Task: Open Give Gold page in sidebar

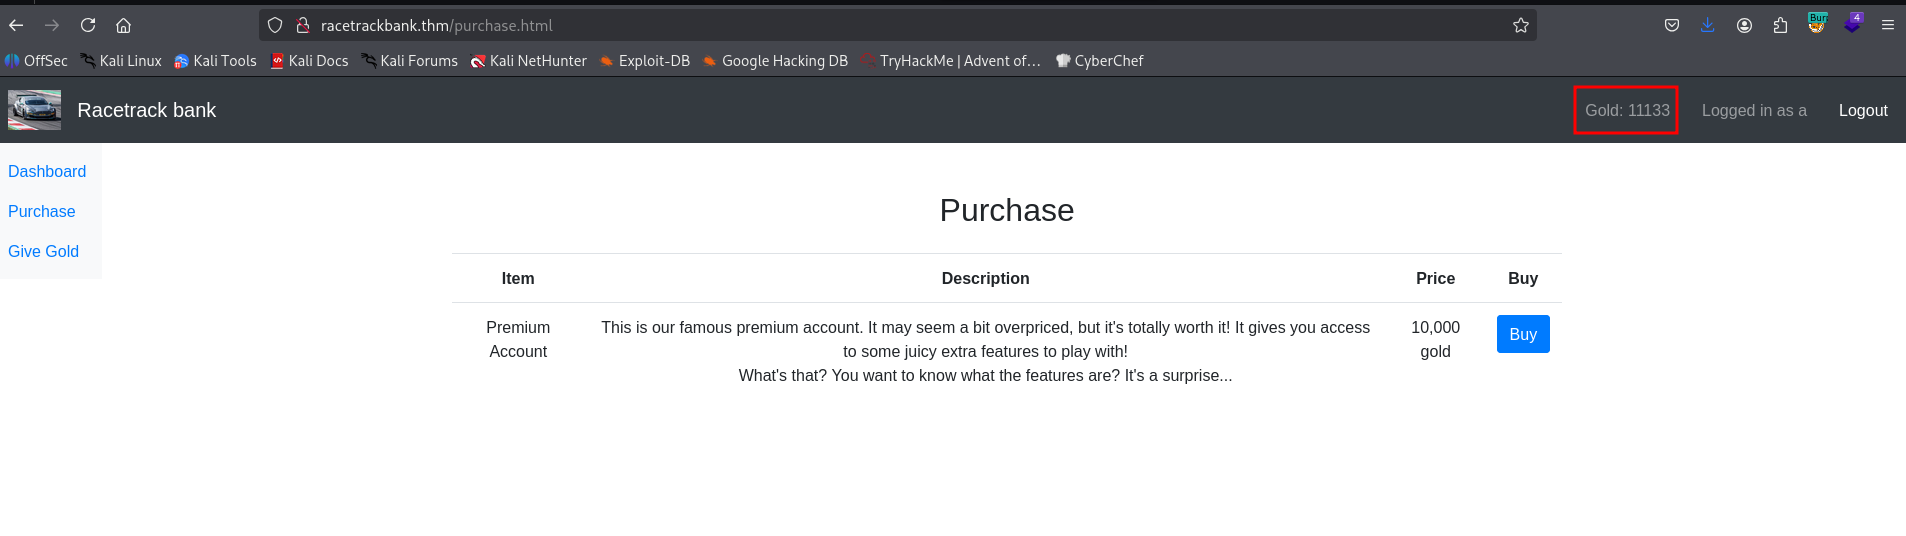Action: pyautogui.click(x=43, y=251)
